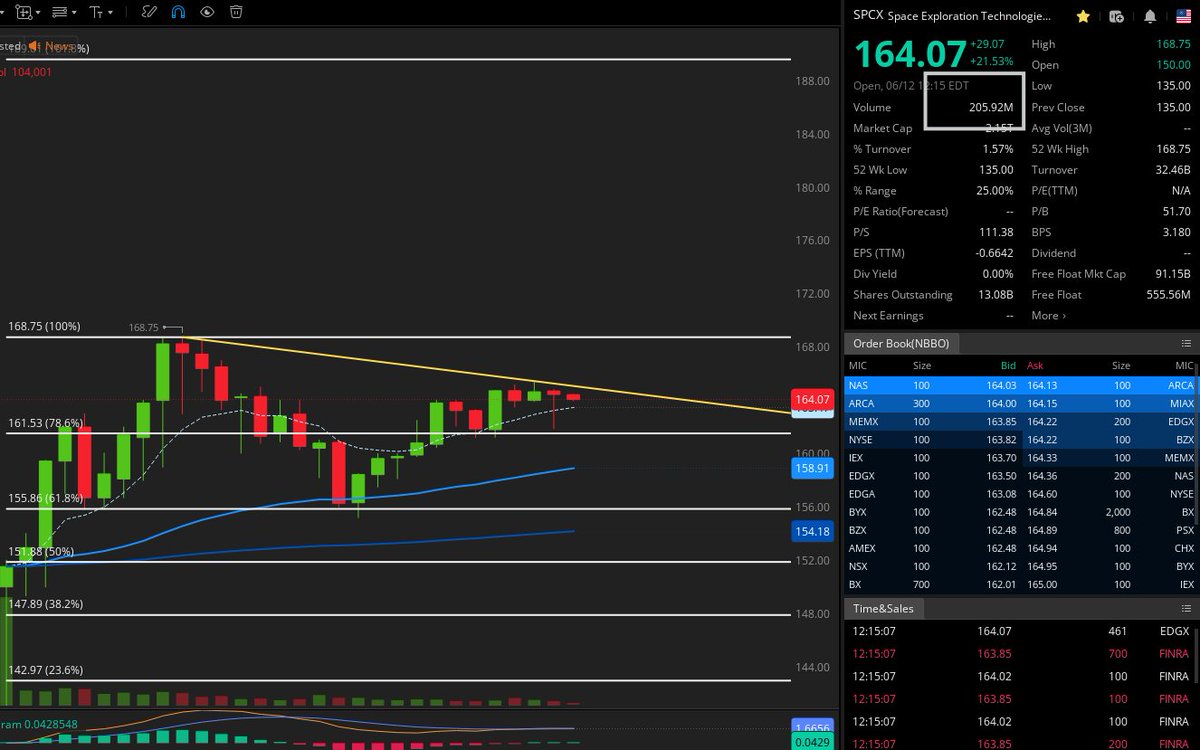
Task: Click the 165.00 ask from IEX
Action: tap(1042, 584)
